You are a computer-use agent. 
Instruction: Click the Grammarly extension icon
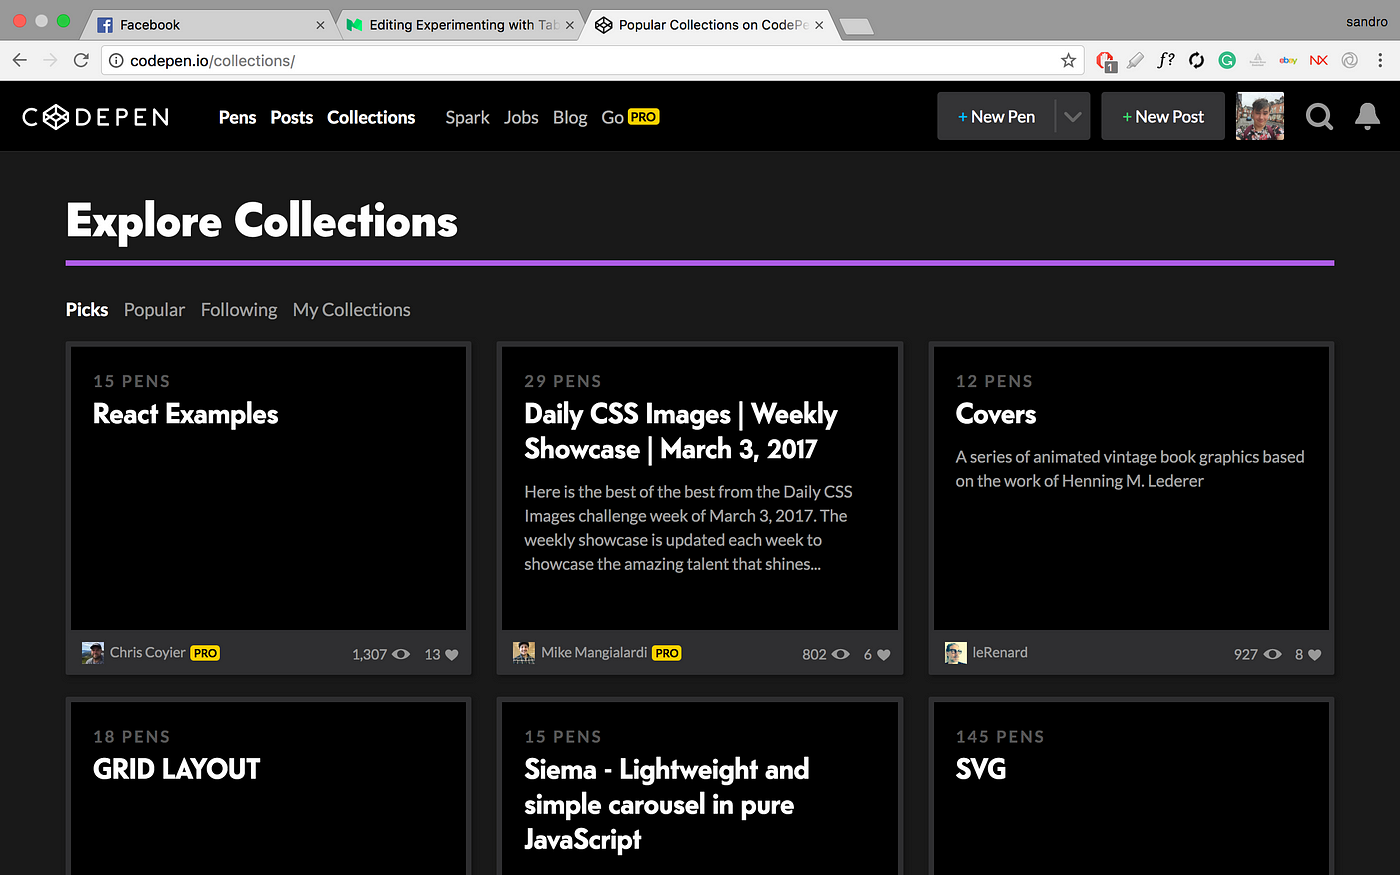(1227, 60)
